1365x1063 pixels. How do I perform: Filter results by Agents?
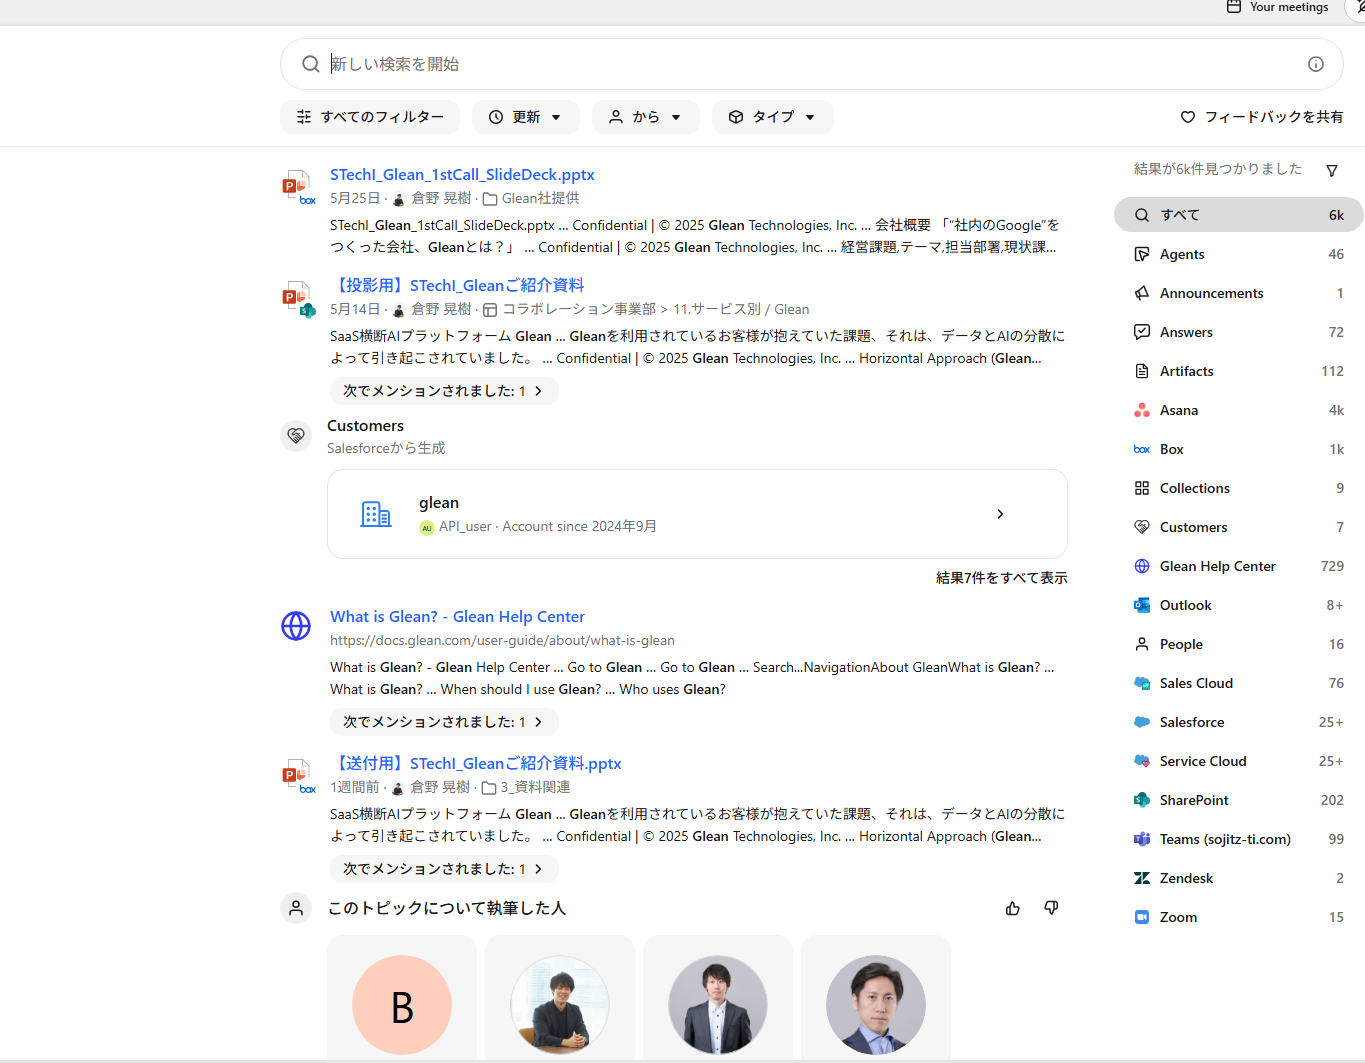(x=1238, y=254)
